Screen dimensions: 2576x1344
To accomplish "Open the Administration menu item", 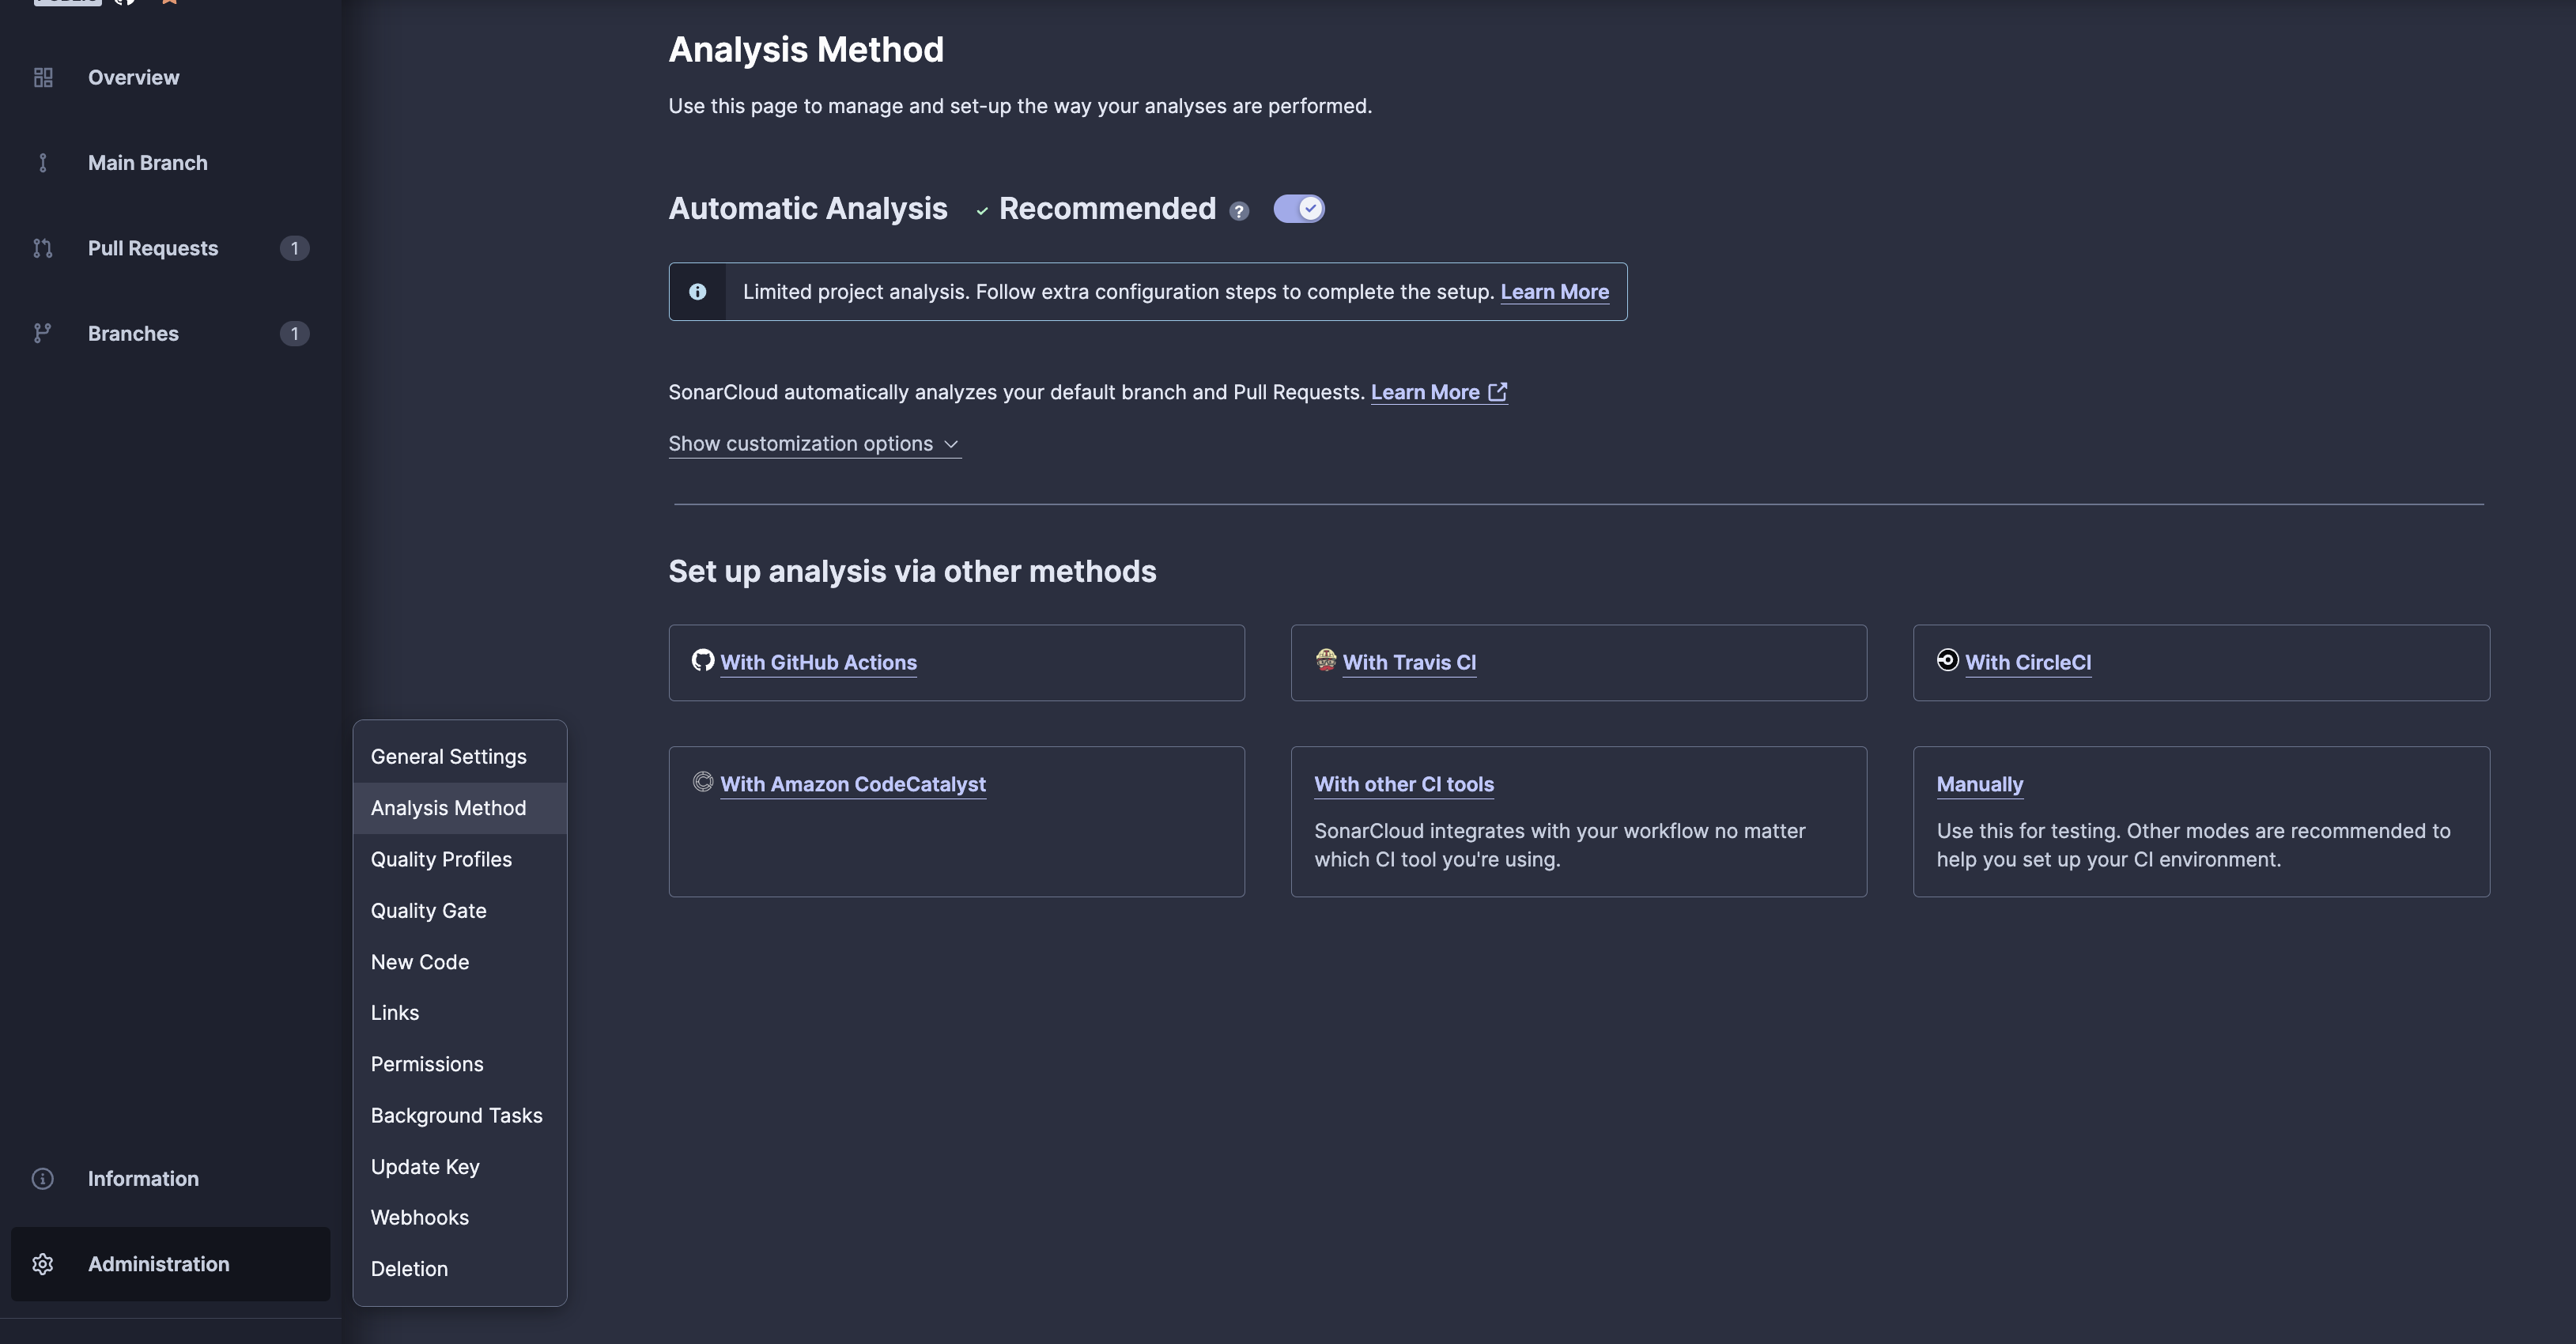I will 159,1264.
